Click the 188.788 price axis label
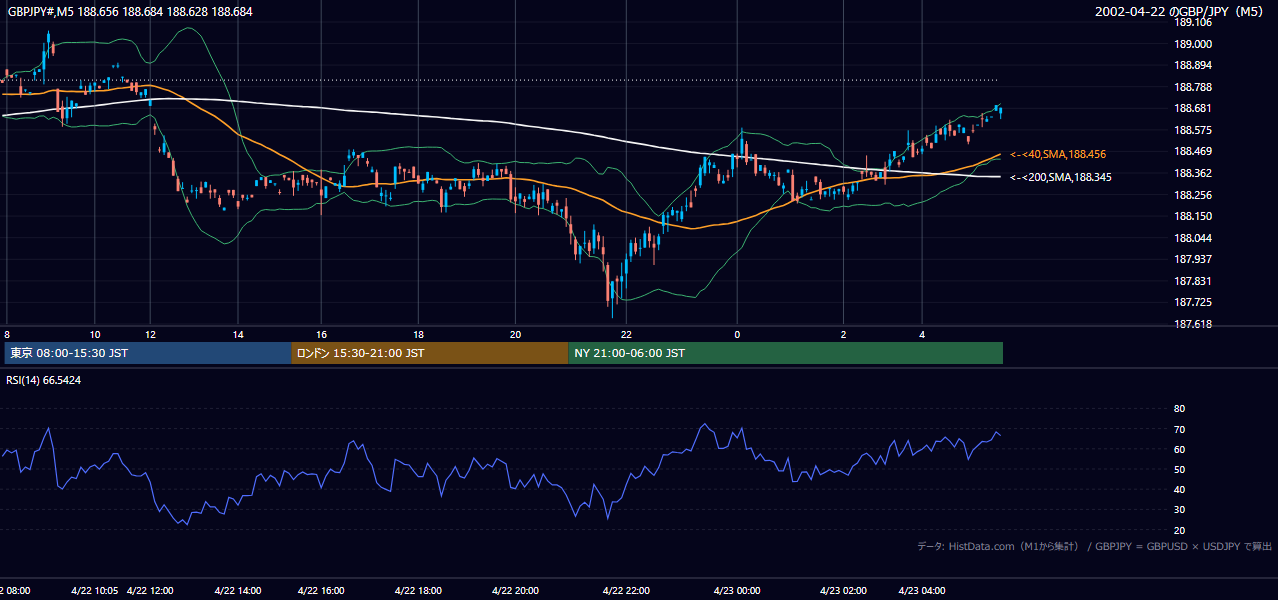This screenshot has height=600, width=1278. click(x=1192, y=87)
